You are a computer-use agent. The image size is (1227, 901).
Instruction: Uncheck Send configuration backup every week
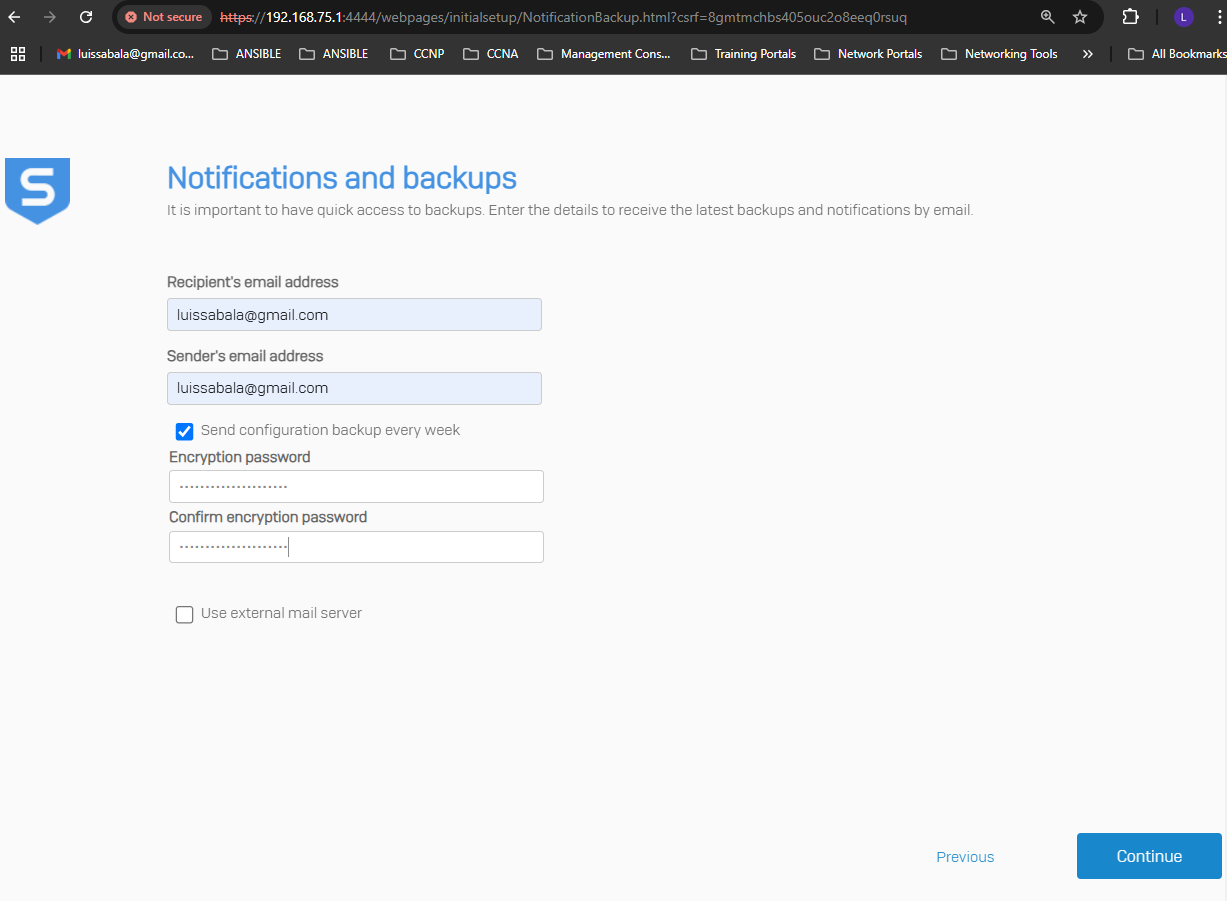[184, 431]
